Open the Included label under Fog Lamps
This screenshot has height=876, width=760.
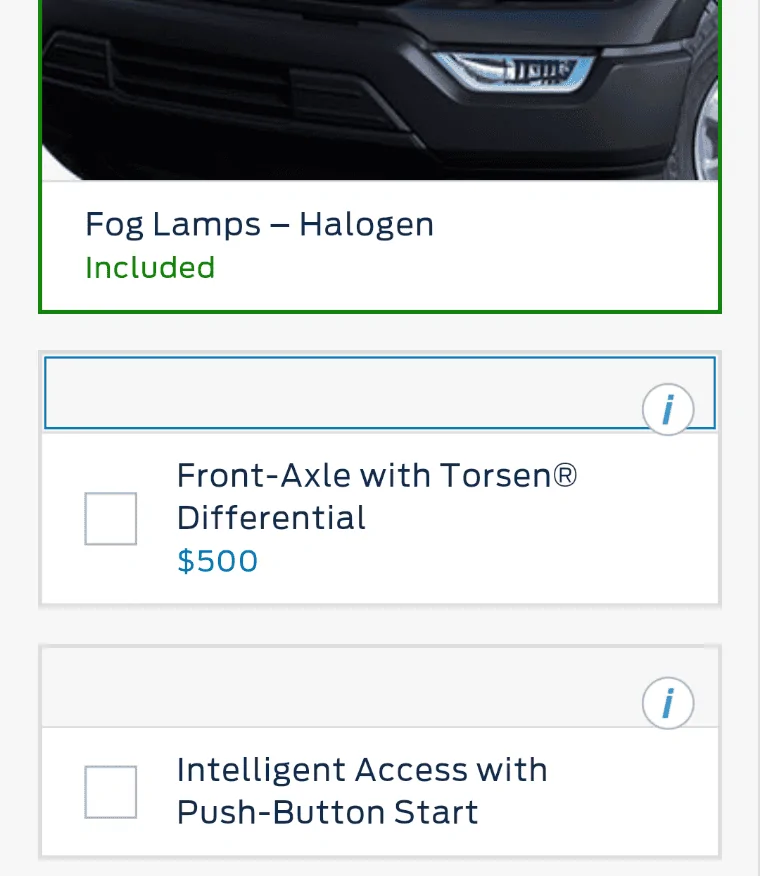[x=150, y=267]
